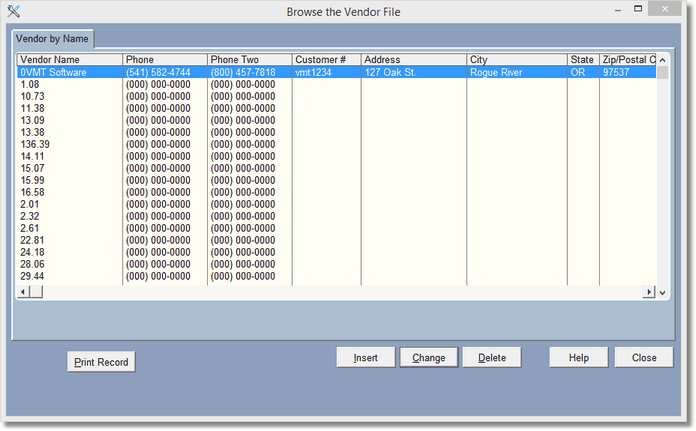Click the State column header
696x431 pixels.
583,59
